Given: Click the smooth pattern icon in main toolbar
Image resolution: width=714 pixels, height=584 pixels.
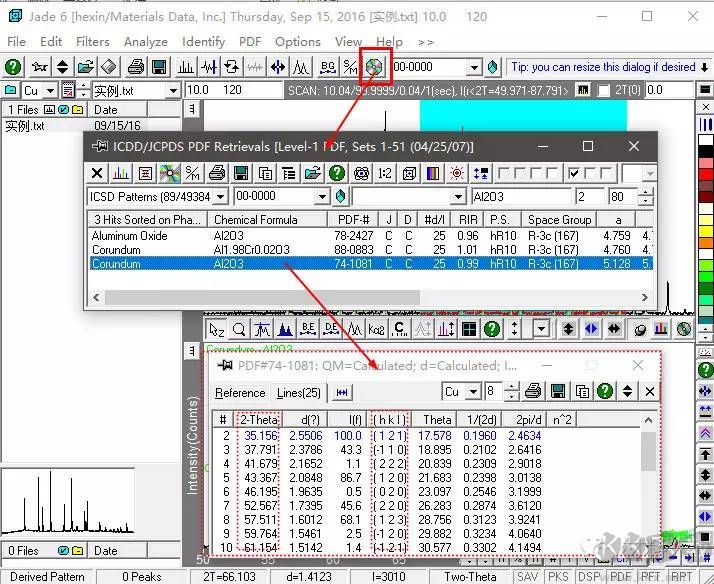Looking at the screenshot, I should pyautogui.click(x=255, y=67).
